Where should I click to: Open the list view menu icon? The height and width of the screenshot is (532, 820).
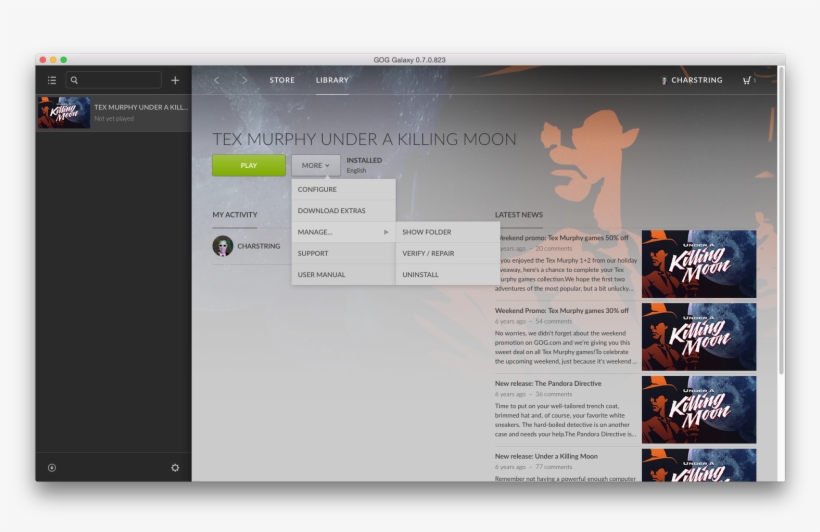52,80
